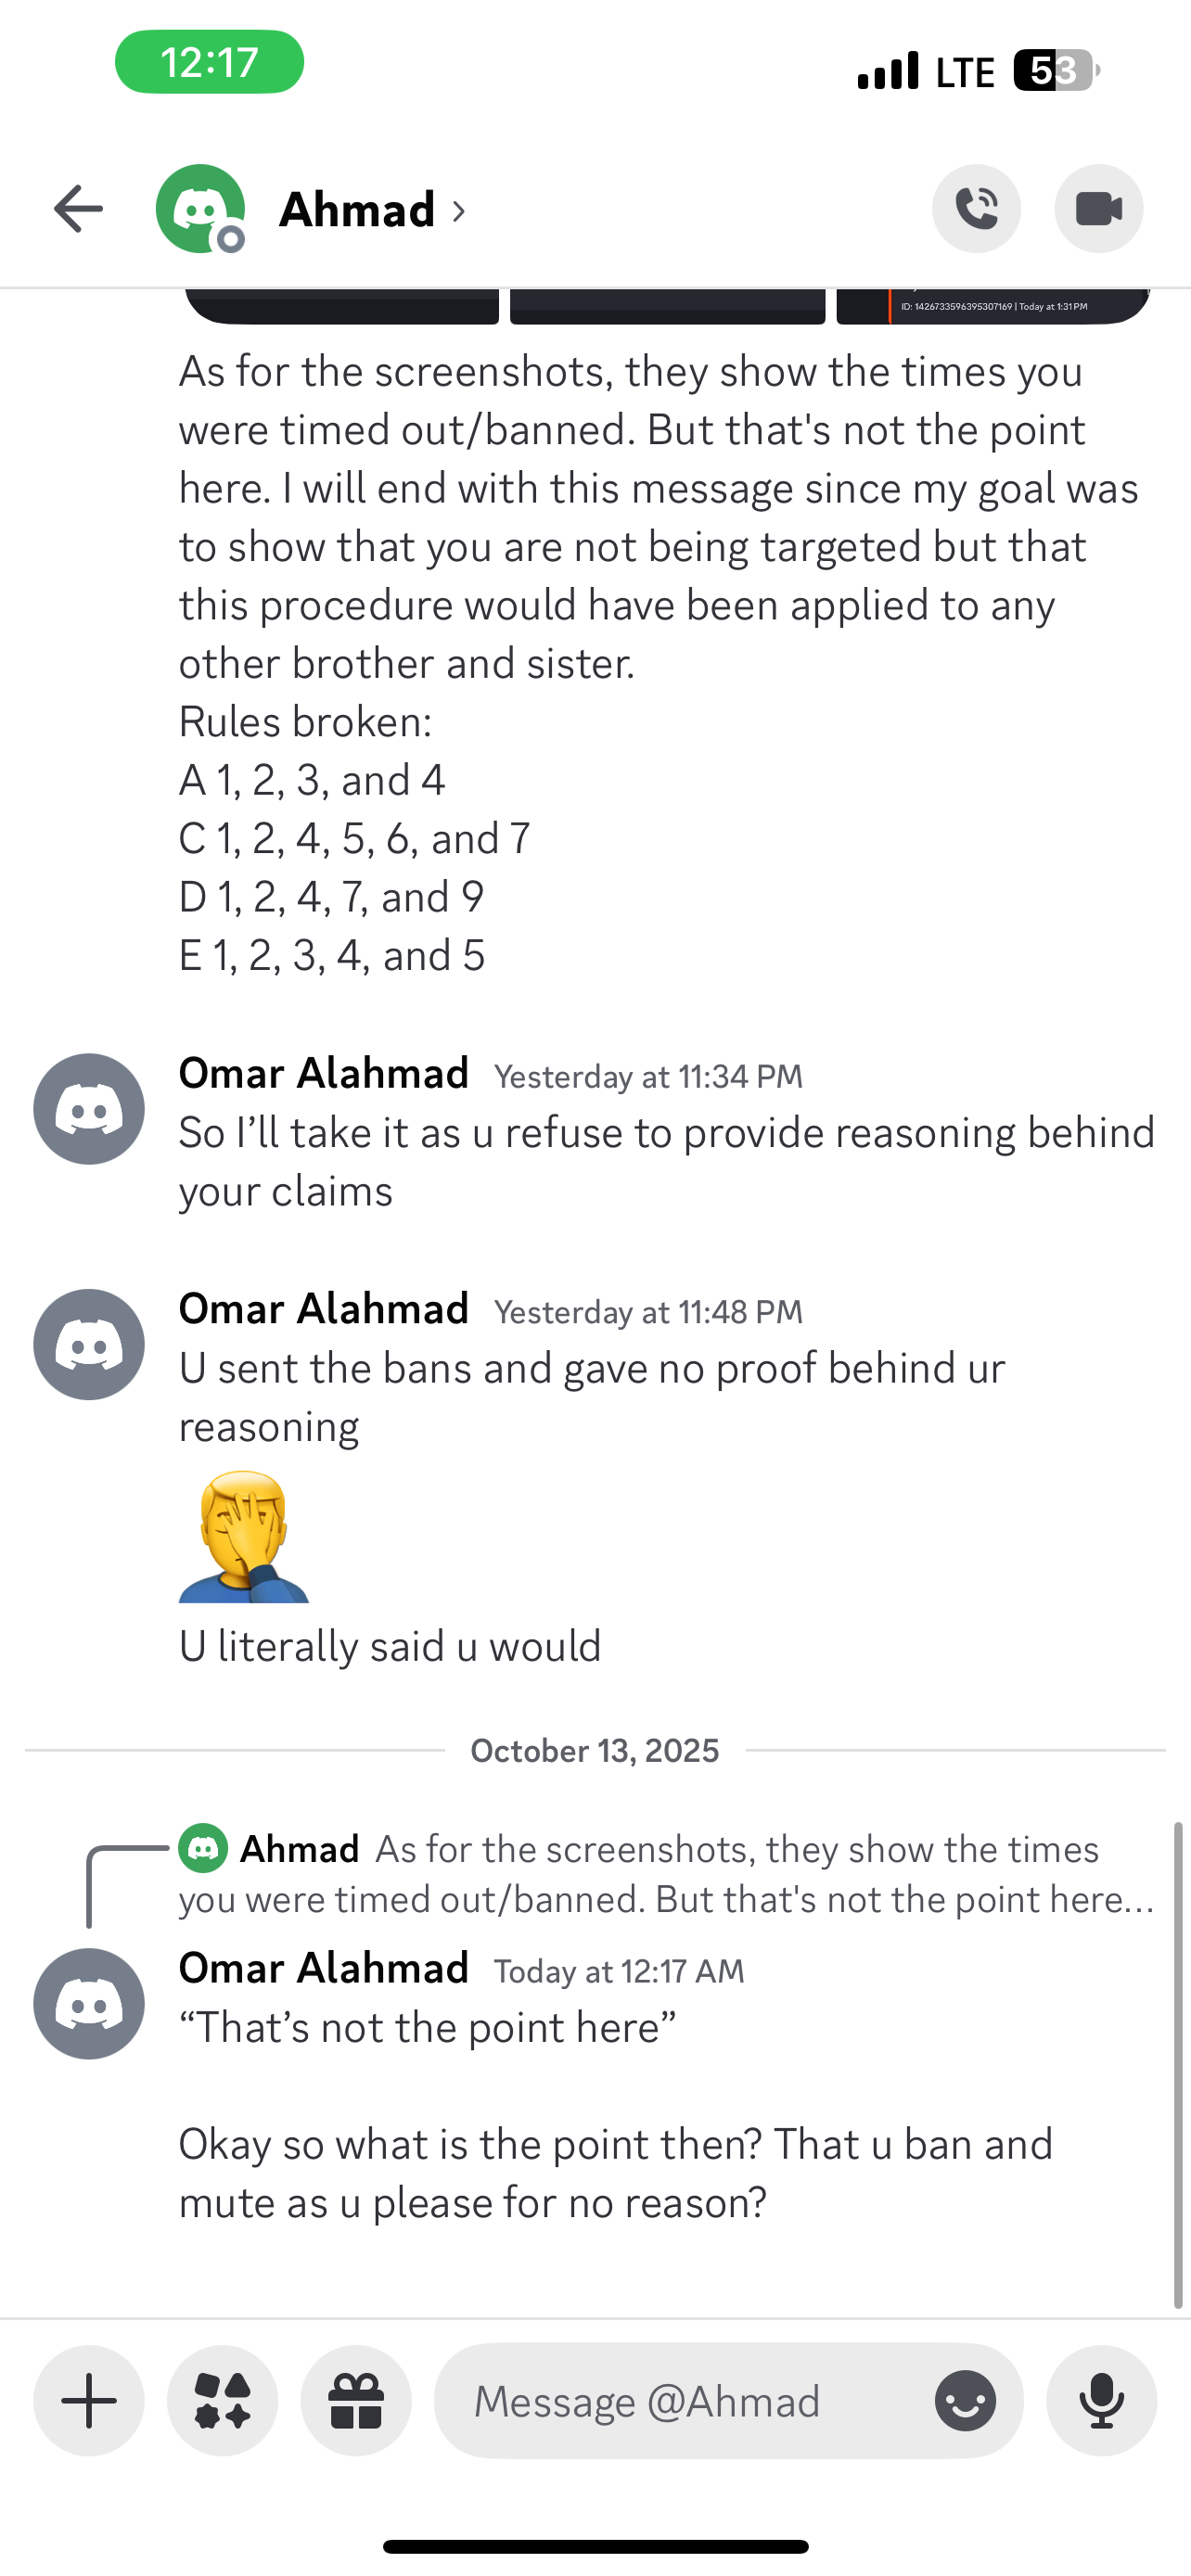Open the first dark screenshot thumbnail

(x=342, y=306)
